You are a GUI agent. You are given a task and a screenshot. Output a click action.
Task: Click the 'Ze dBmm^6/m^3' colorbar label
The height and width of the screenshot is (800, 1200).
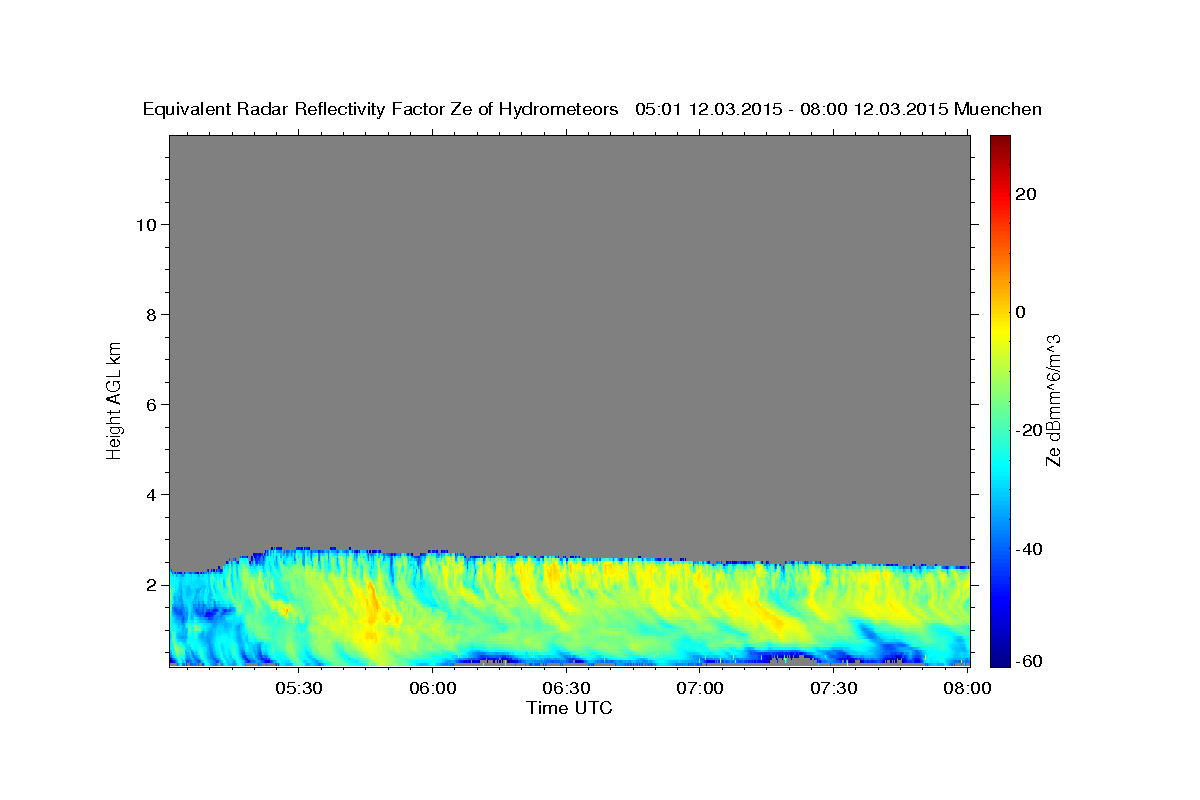[1053, 399]
